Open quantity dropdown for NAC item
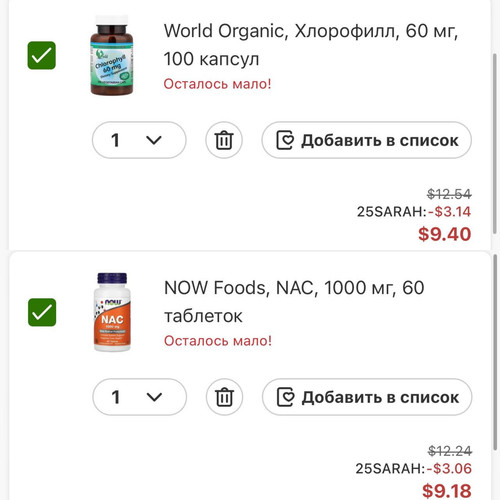The height and width of the screenshot is (500, 500). (140, 397)
